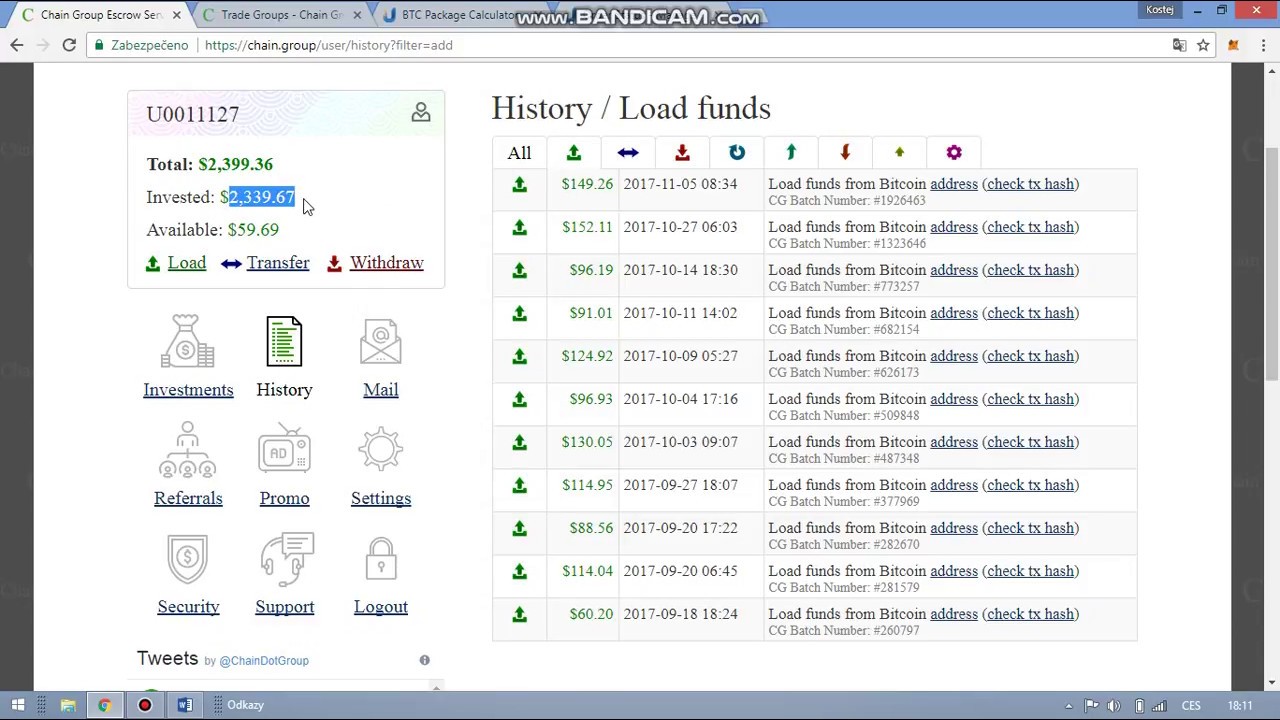Open the Referrals people icon
Screen dimensions: 1280x720
187,450
